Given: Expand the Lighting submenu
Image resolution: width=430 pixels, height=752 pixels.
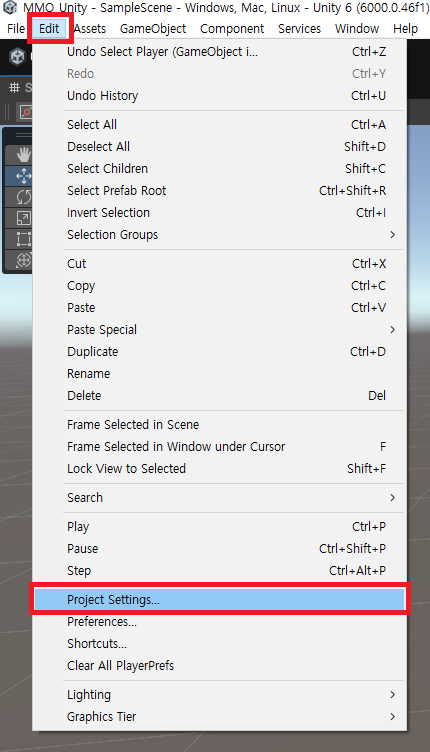Looking at the screenshot, I should click(220, 695).
